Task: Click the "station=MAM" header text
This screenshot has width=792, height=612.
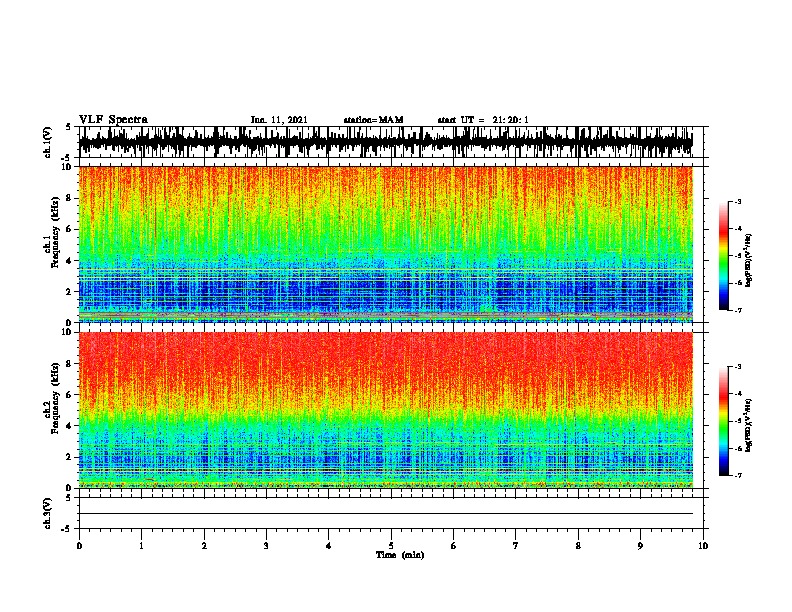Action: pyautogui.click(x=373, y=120)
